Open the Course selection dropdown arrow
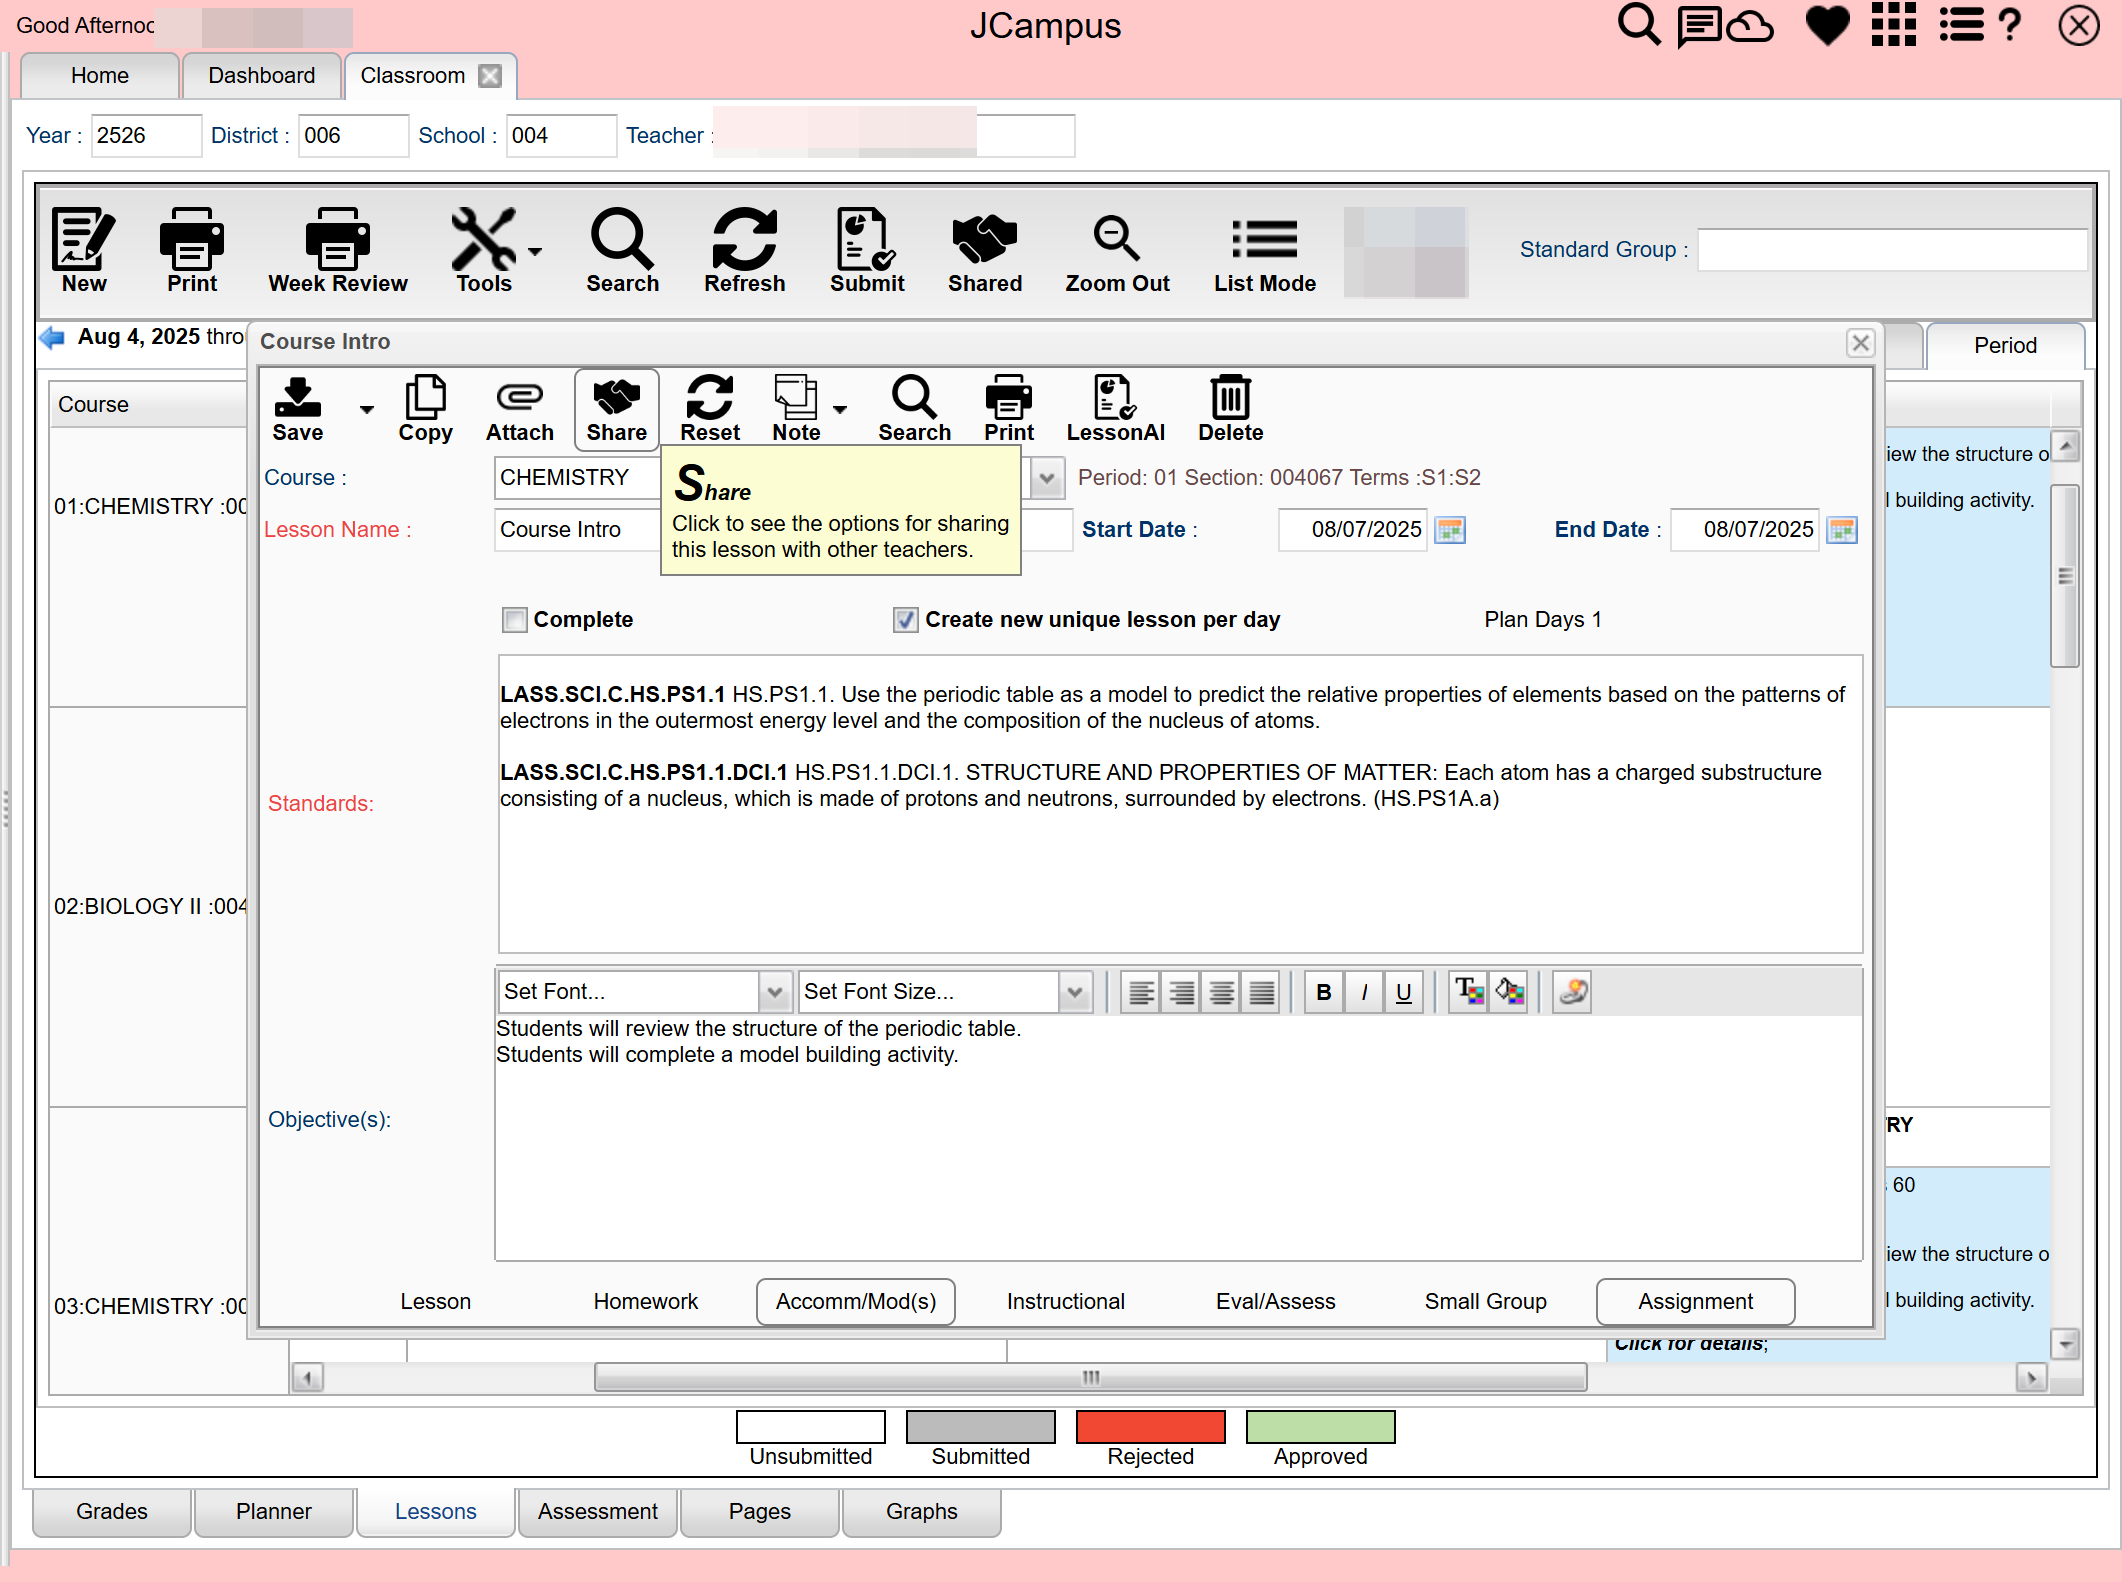 [x=1047, y=478]
